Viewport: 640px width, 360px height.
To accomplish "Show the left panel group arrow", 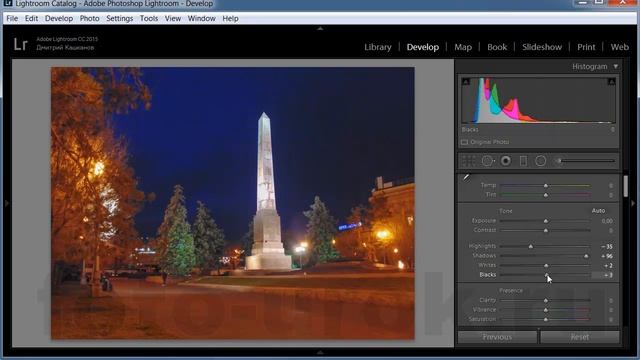I will point(6,203).
